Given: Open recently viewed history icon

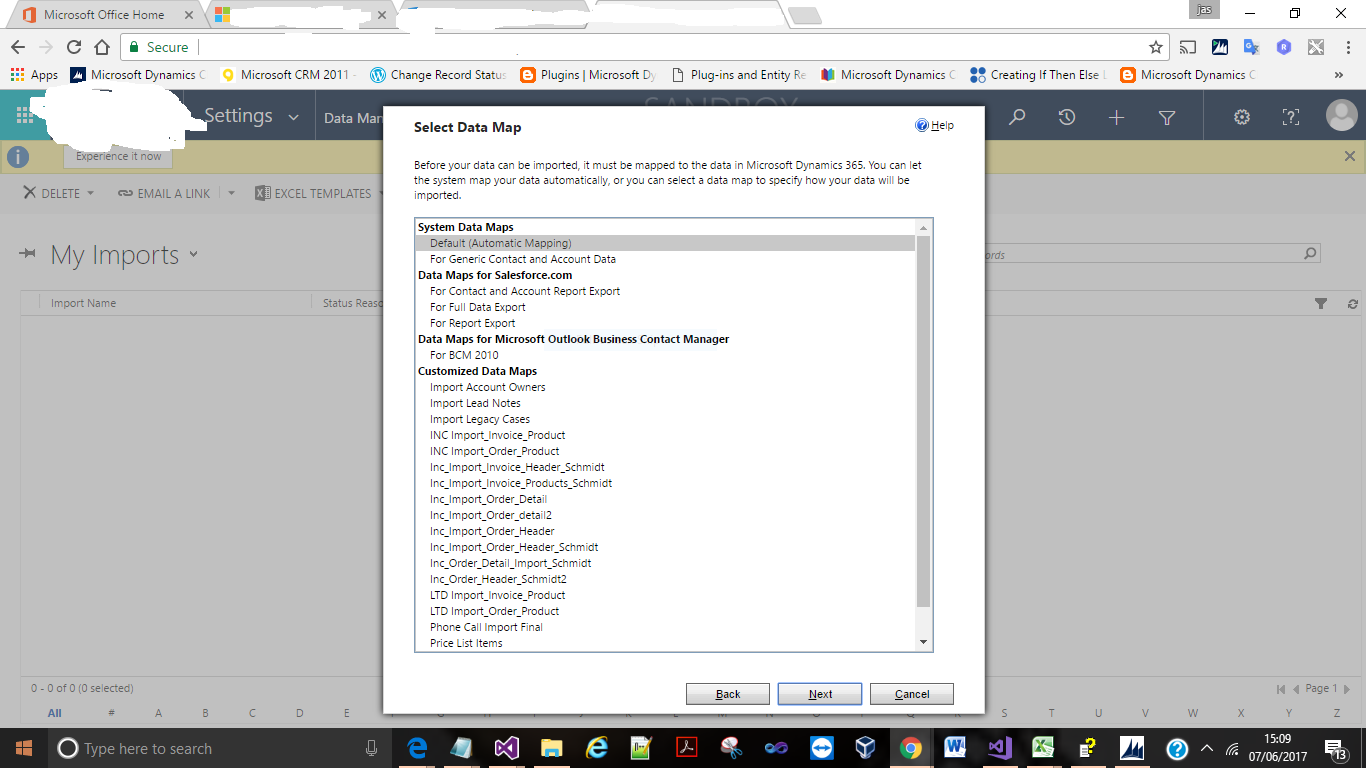Looking at the screenshot, I should 1067,117.
